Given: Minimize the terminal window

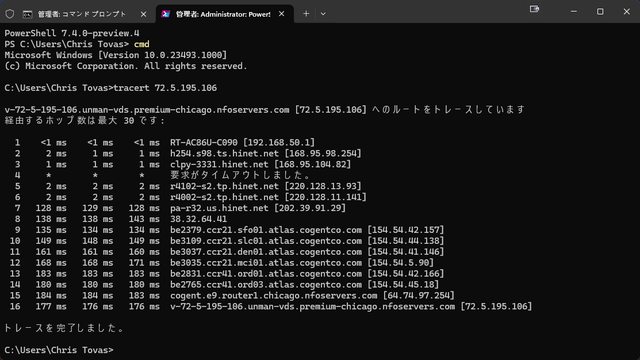Looking at the screenshot, I should coord(574,11).
